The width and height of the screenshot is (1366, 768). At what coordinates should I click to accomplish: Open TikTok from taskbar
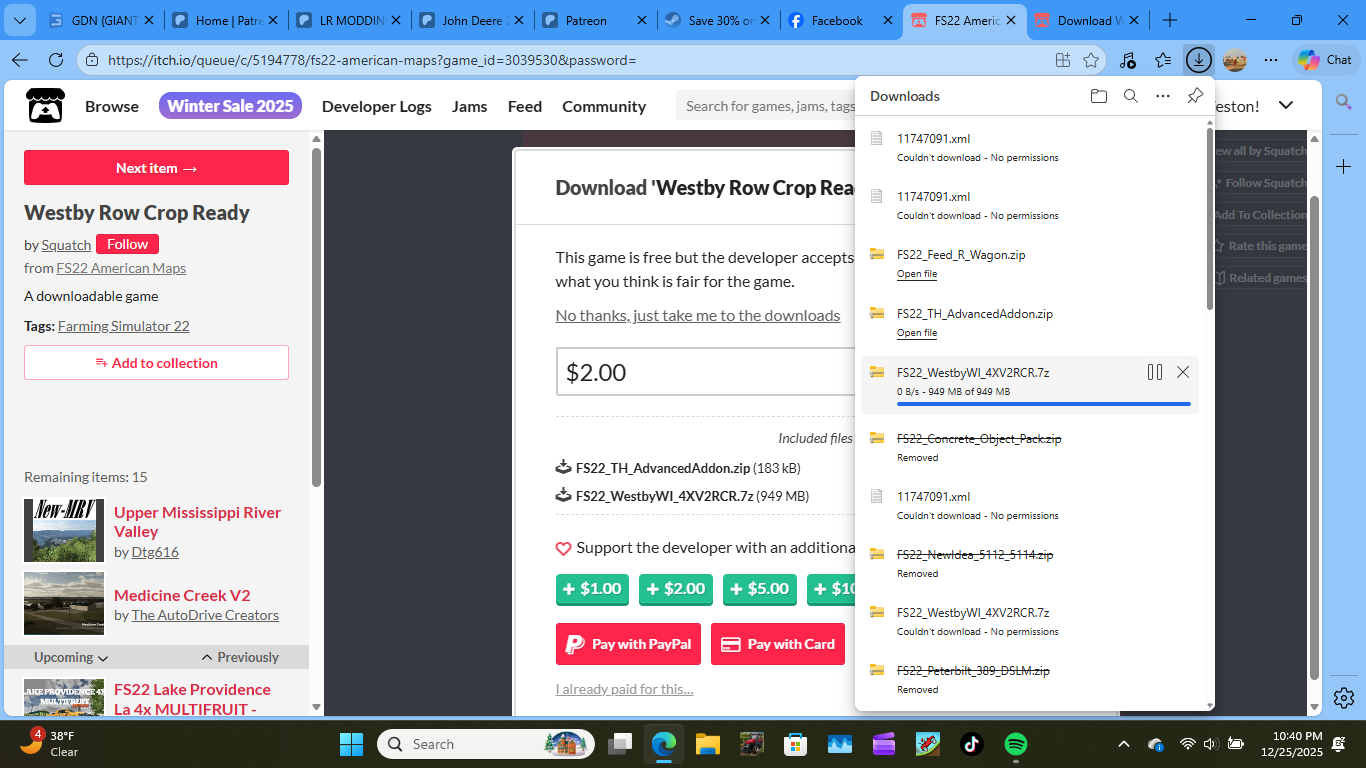pos(971,744)
